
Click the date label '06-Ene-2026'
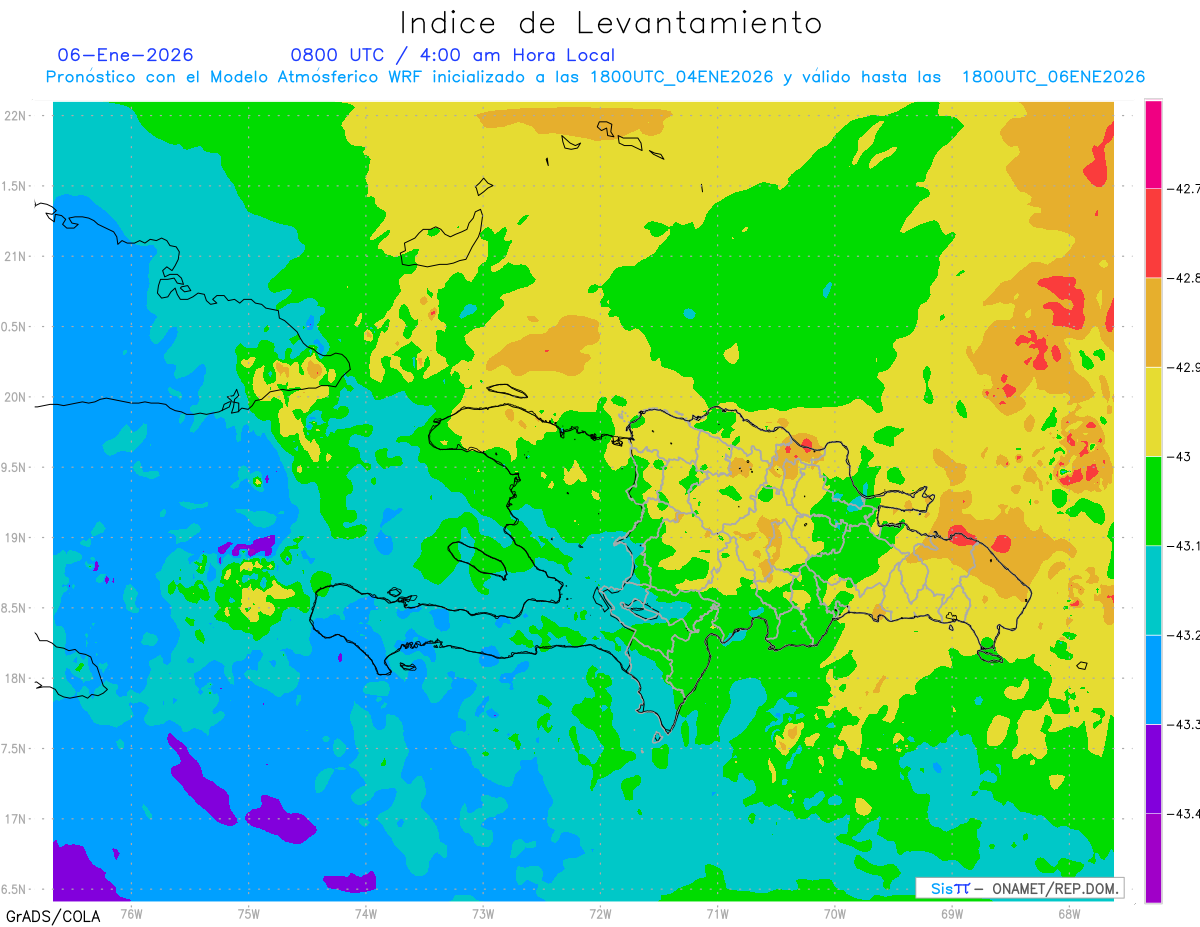point(126,55)
